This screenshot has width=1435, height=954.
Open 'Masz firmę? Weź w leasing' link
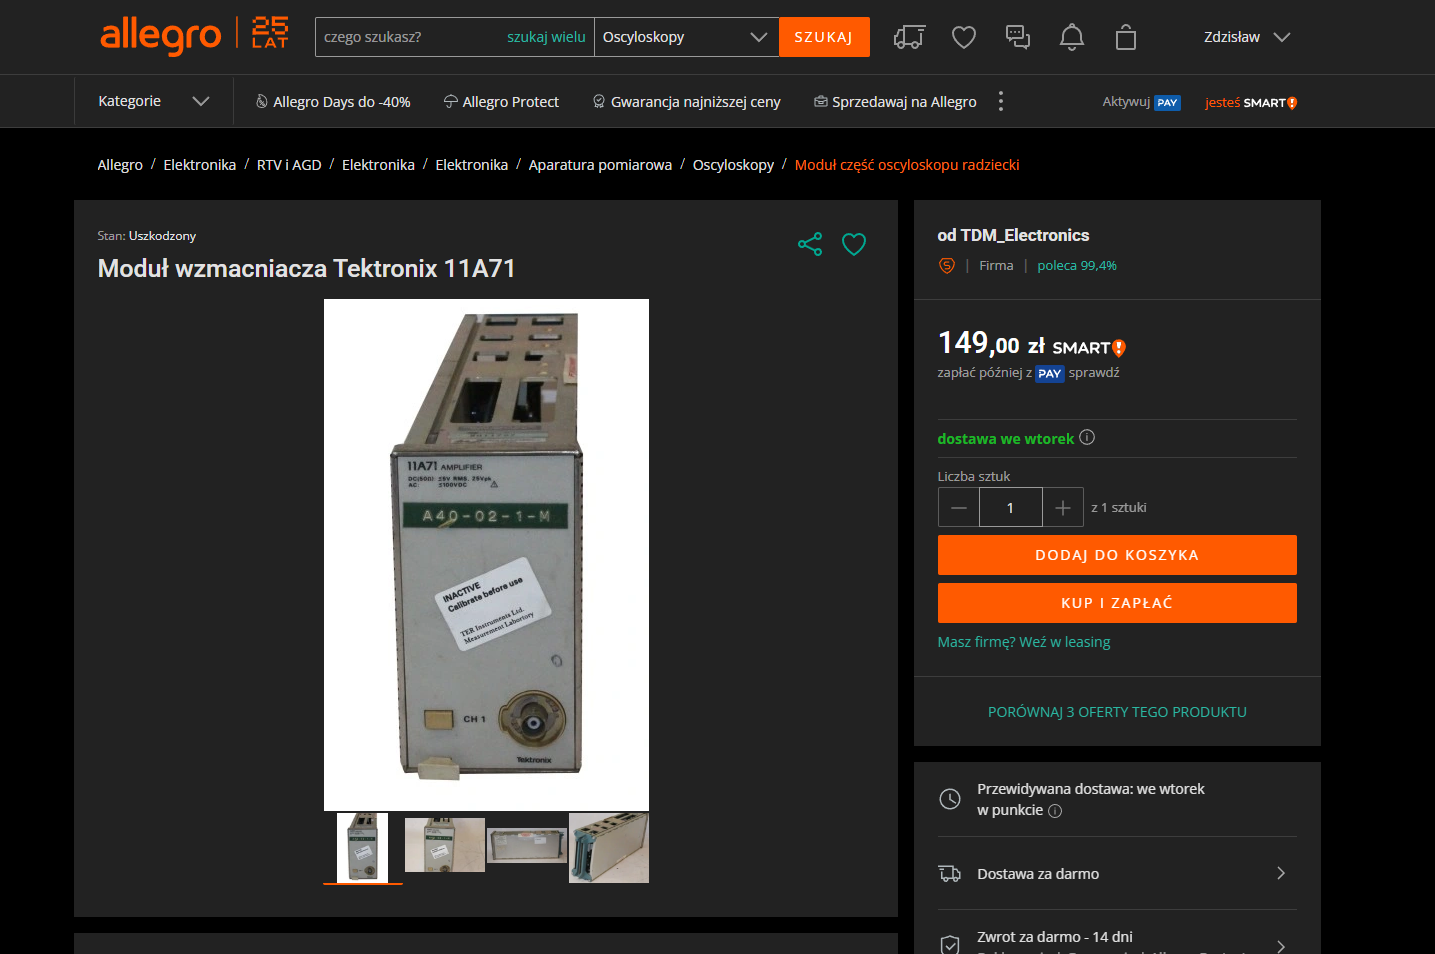(x=1024, y=642)
